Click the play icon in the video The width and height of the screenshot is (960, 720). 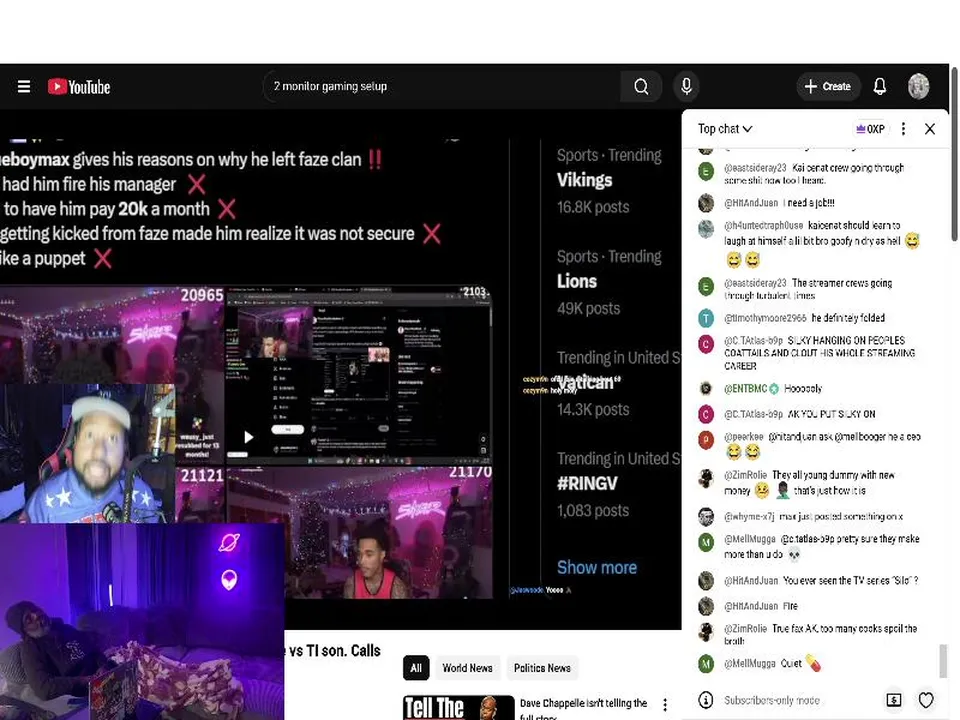pos(248,437)
